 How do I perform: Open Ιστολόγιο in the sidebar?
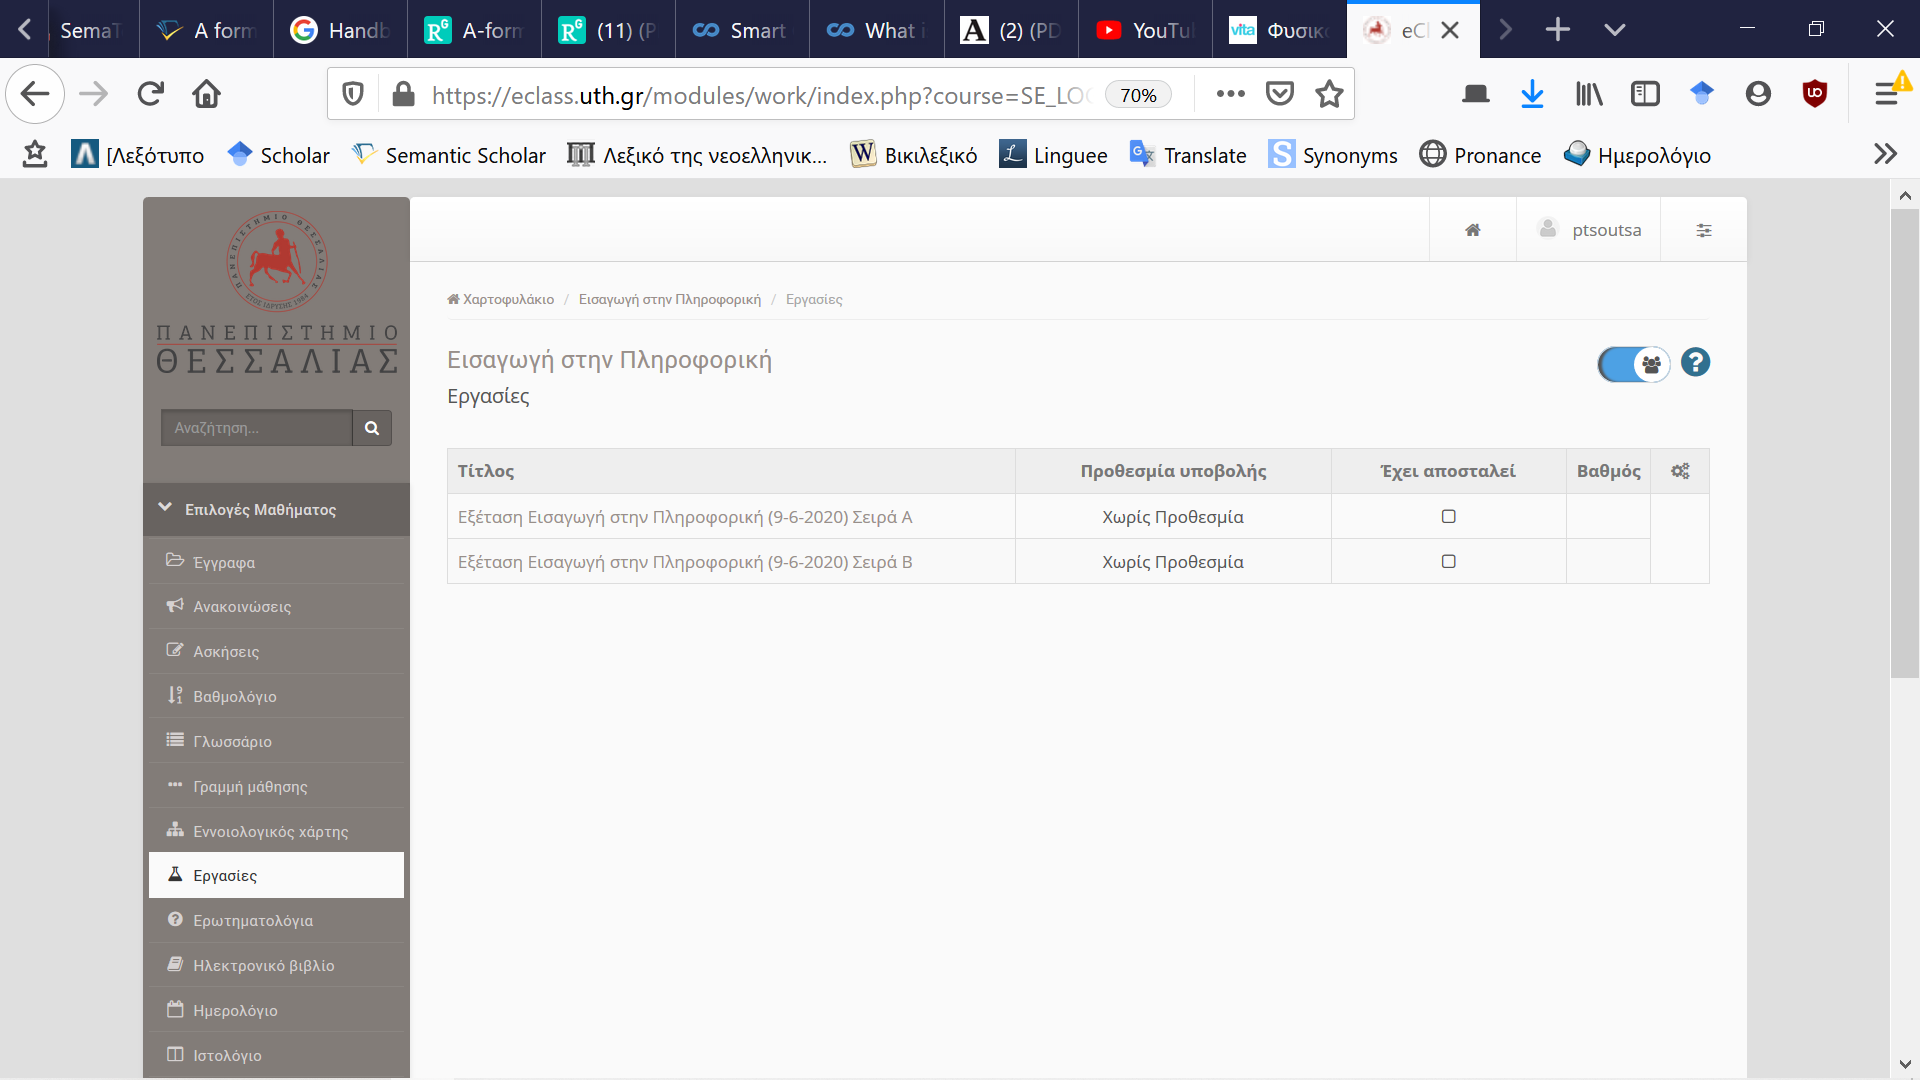[276, 1055]
